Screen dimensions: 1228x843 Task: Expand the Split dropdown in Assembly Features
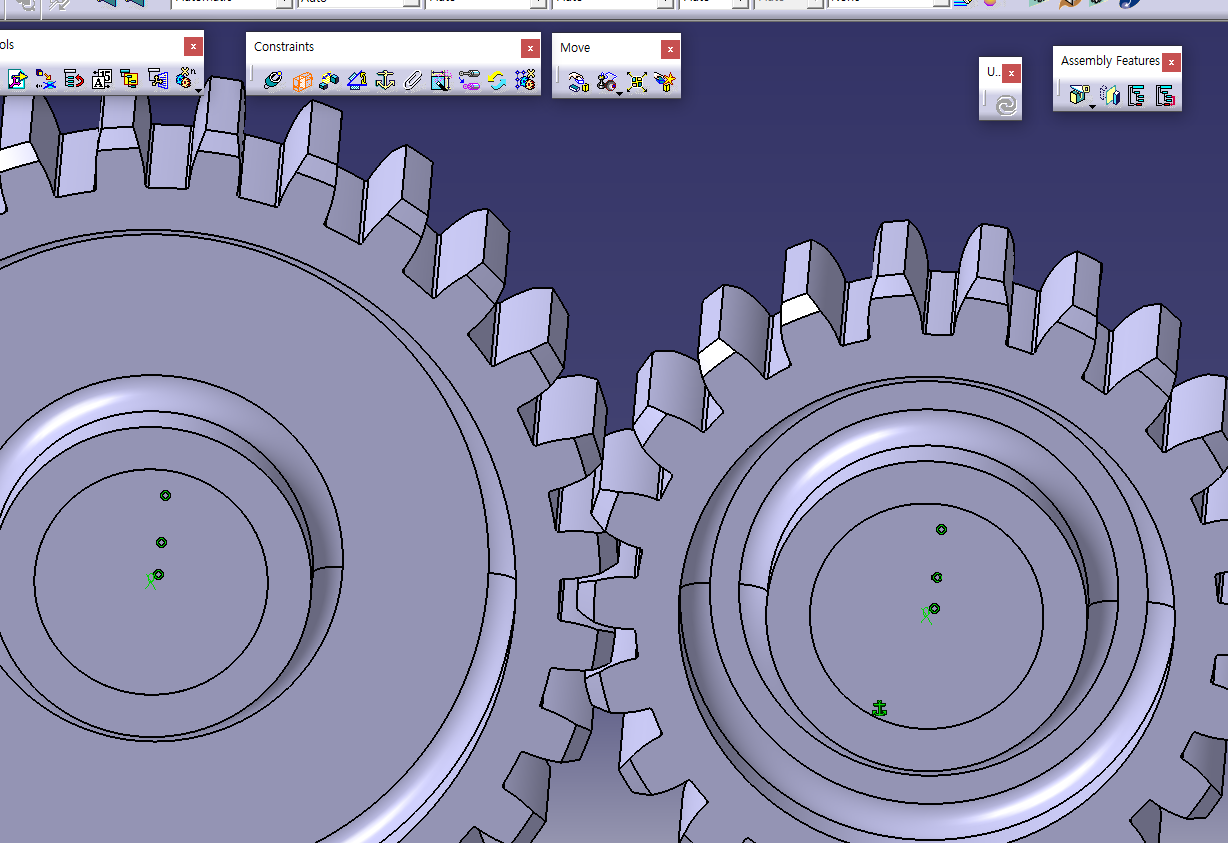coord(1092,105)
